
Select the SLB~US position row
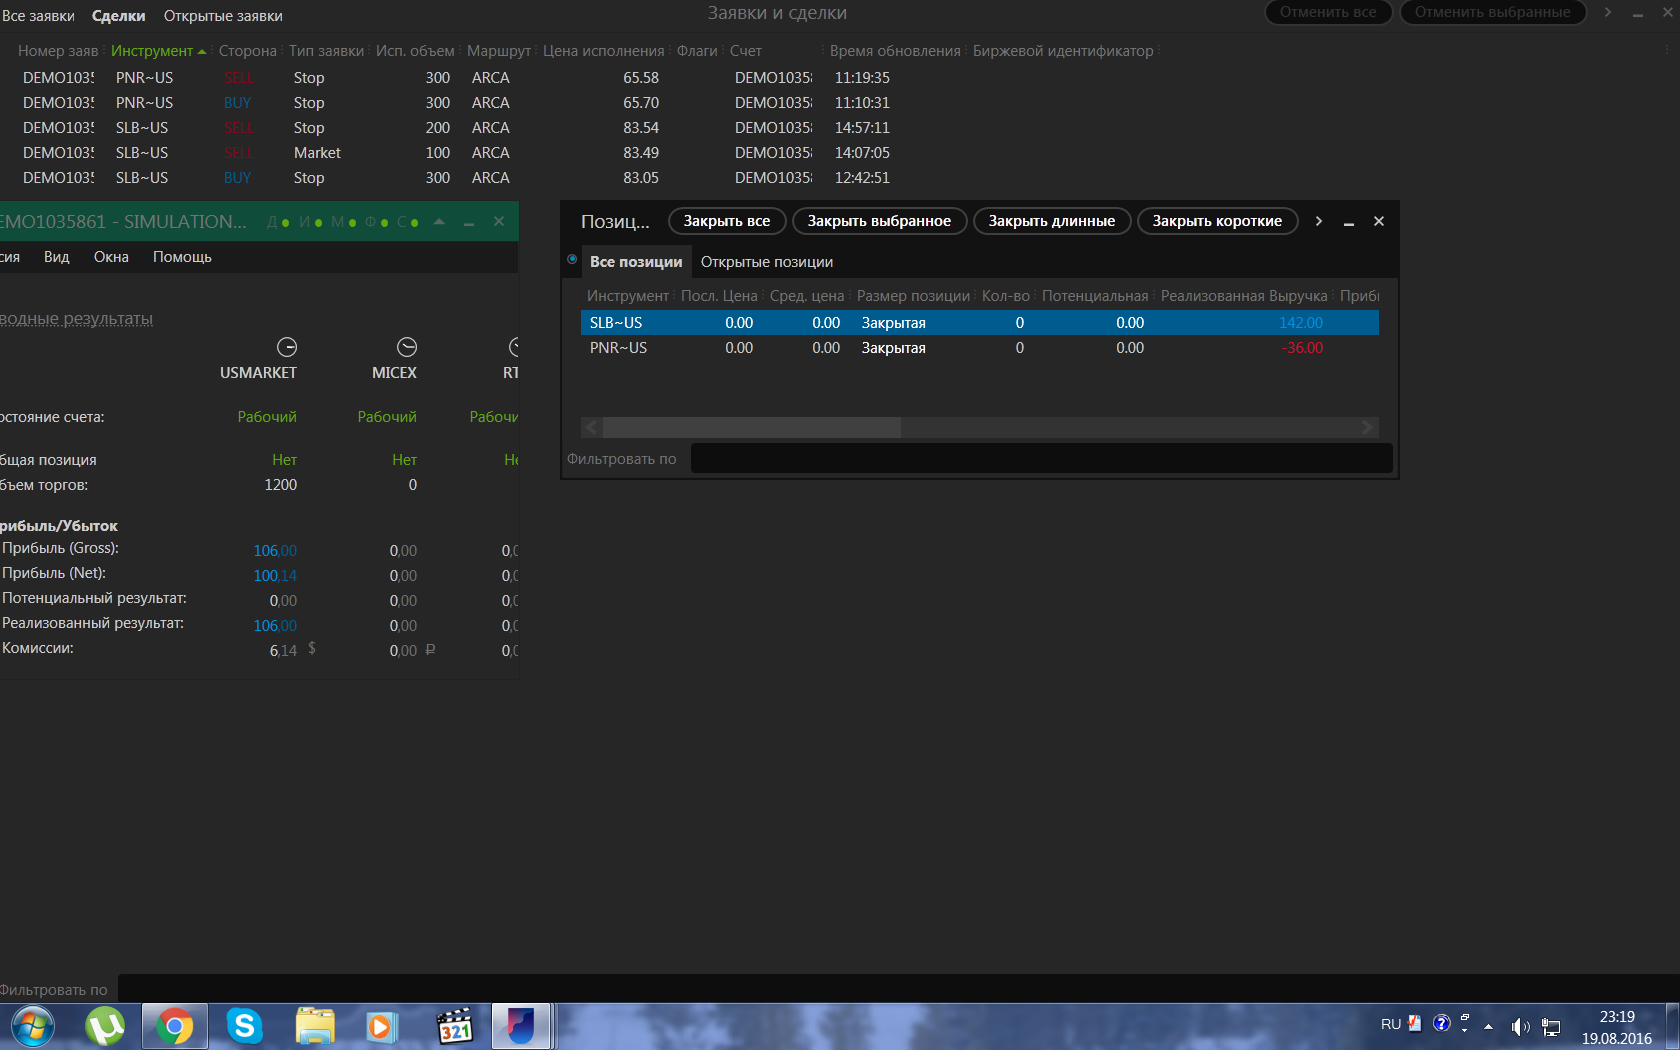click(x=980, y=323)
